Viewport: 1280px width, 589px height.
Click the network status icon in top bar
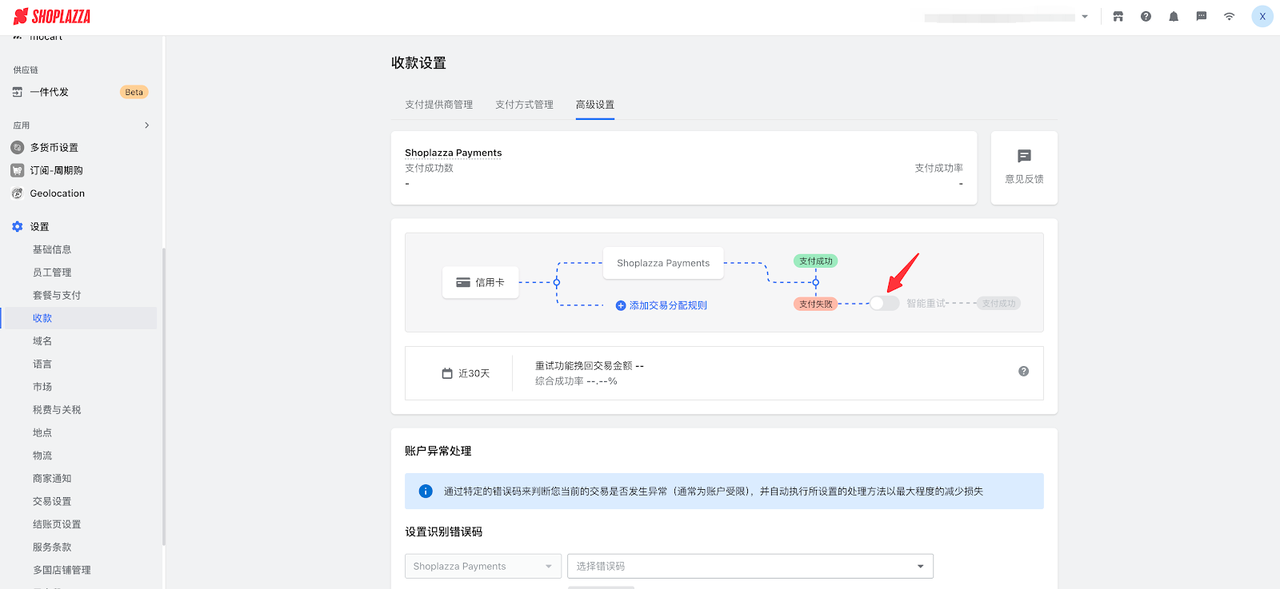pyautogui.click(x=1228, y=16)
